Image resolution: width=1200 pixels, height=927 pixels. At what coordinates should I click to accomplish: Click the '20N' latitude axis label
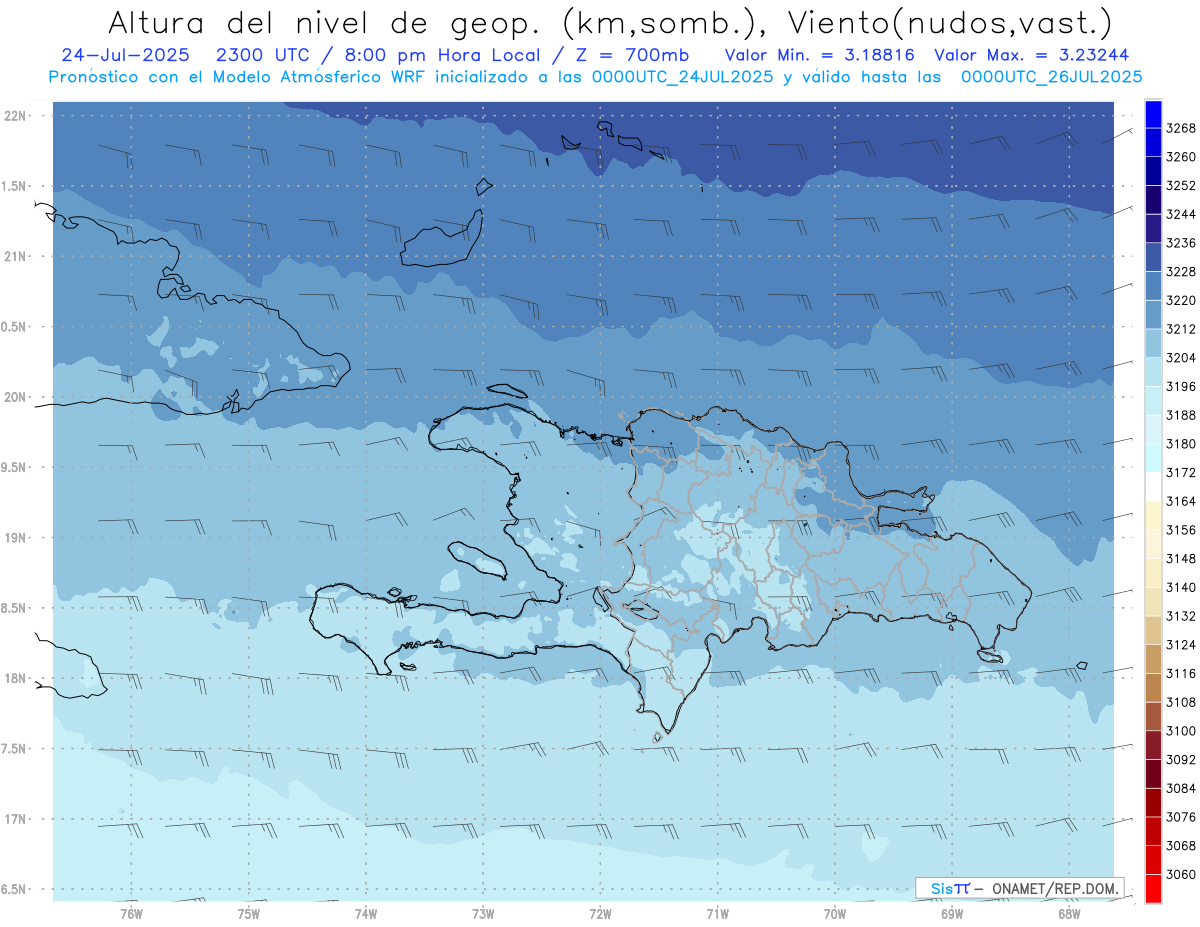tap(17, 397)
